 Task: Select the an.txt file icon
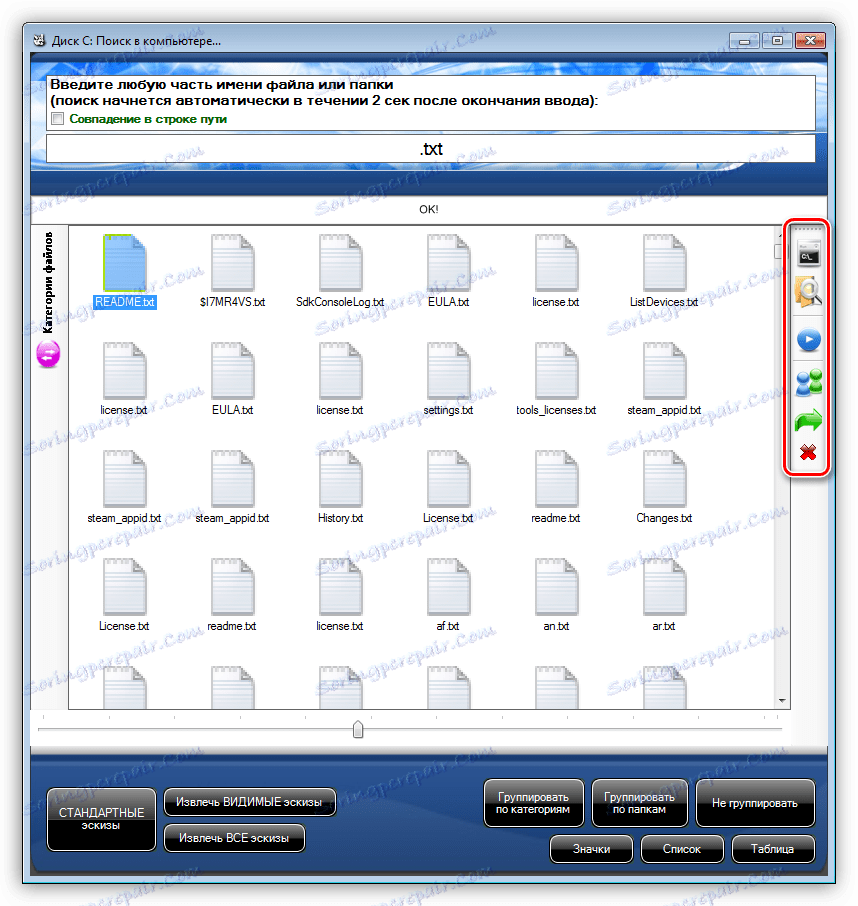[556, 587]
